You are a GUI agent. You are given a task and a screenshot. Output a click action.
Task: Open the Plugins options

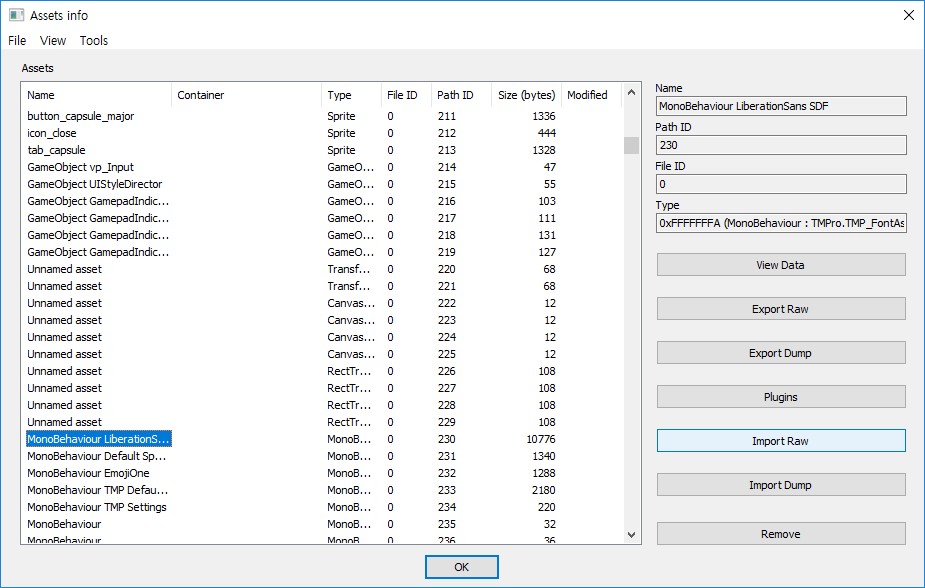click(x=780, y=397)
